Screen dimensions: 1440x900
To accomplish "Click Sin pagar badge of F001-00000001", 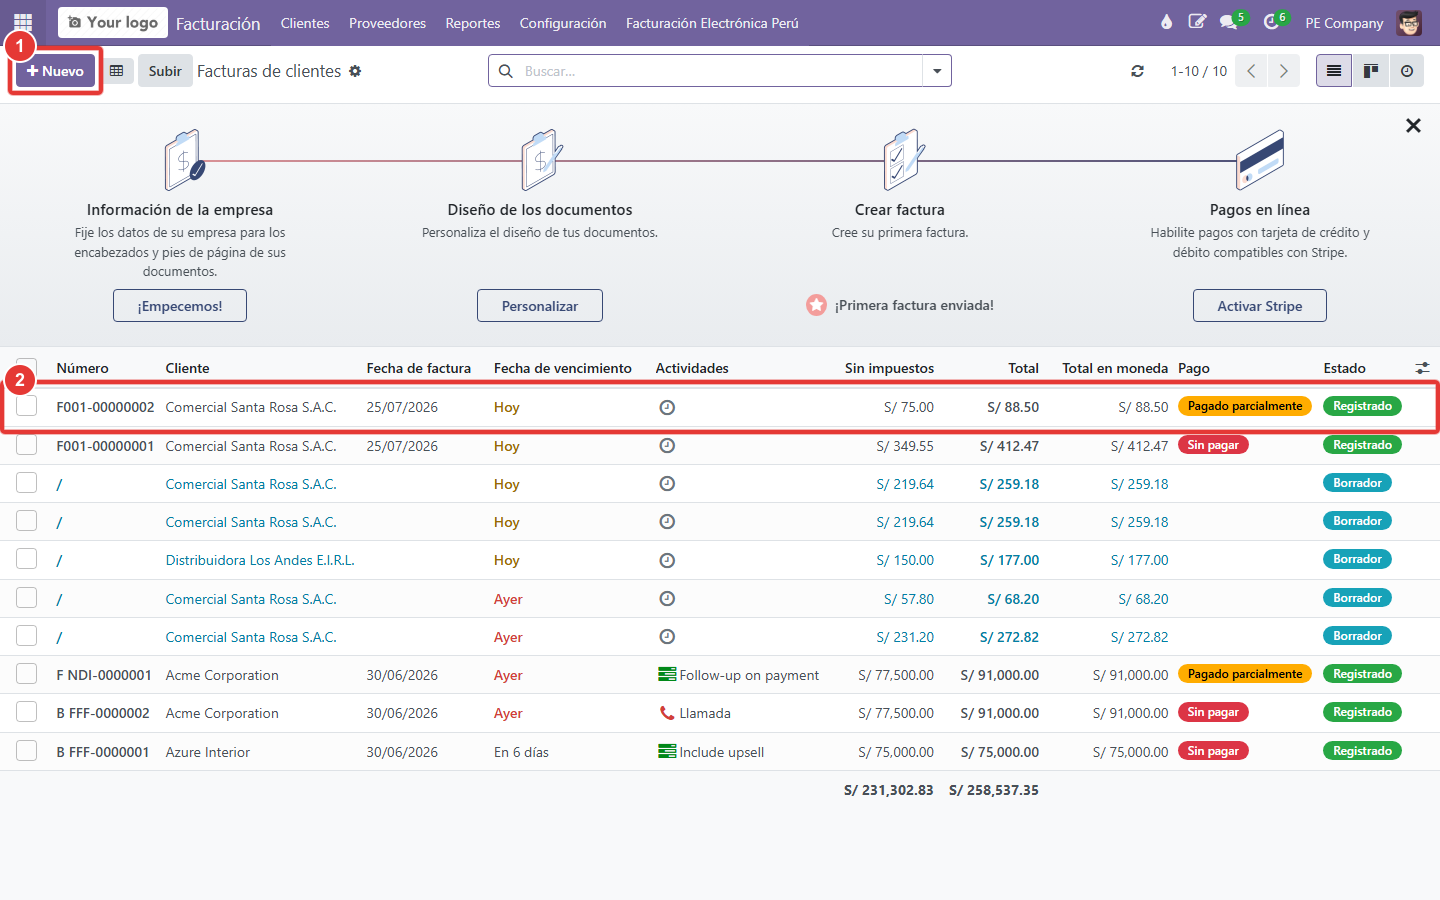I will 1213,445.
